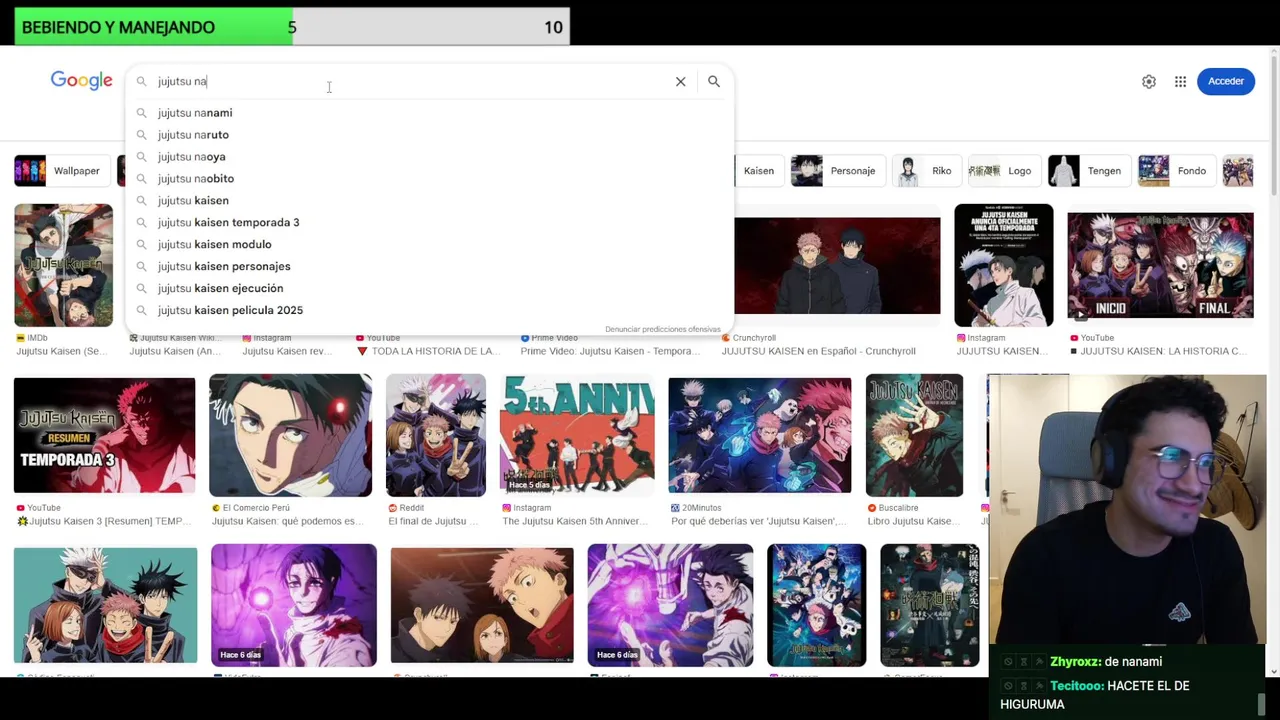Image resolution: width=1280 pixels, height=720 pixels.
Task: Click the 'Bebiendo y manejando' progress bar
Action: pyautogui.click(x=292, y=27)
